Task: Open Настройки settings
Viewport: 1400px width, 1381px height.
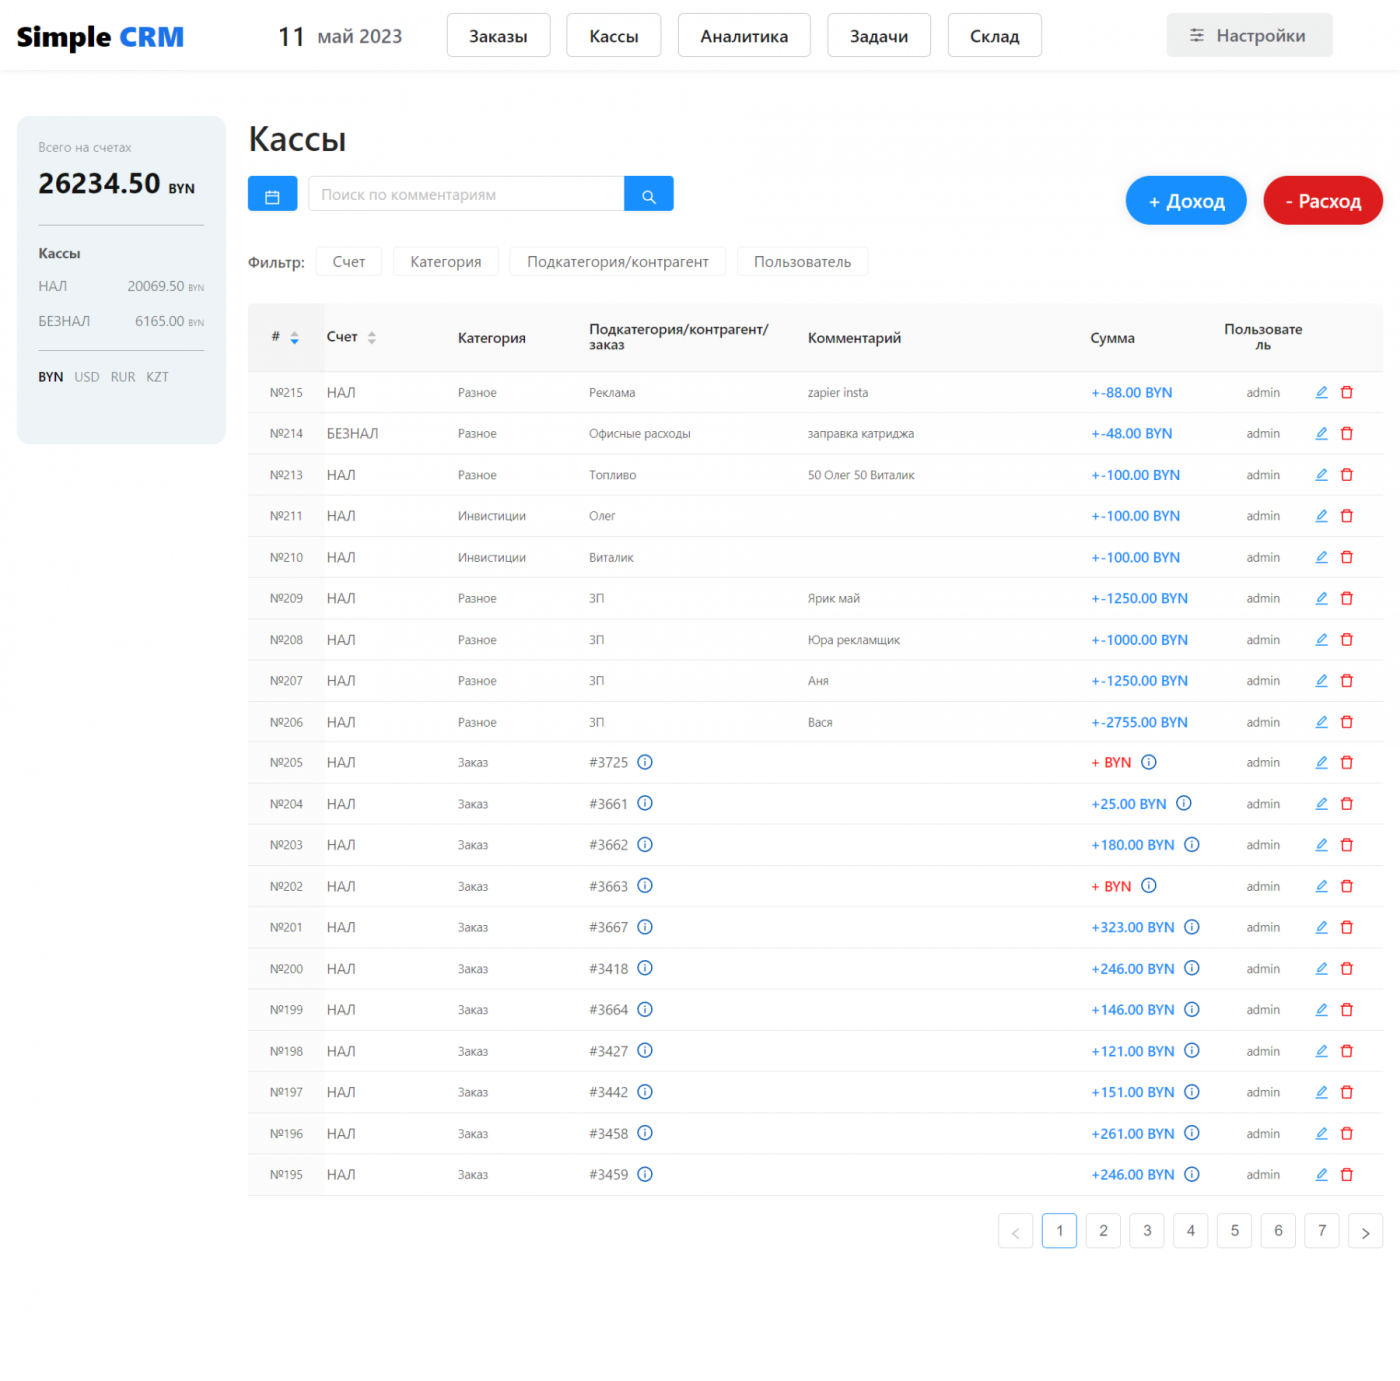Action: coord(1249,35)
